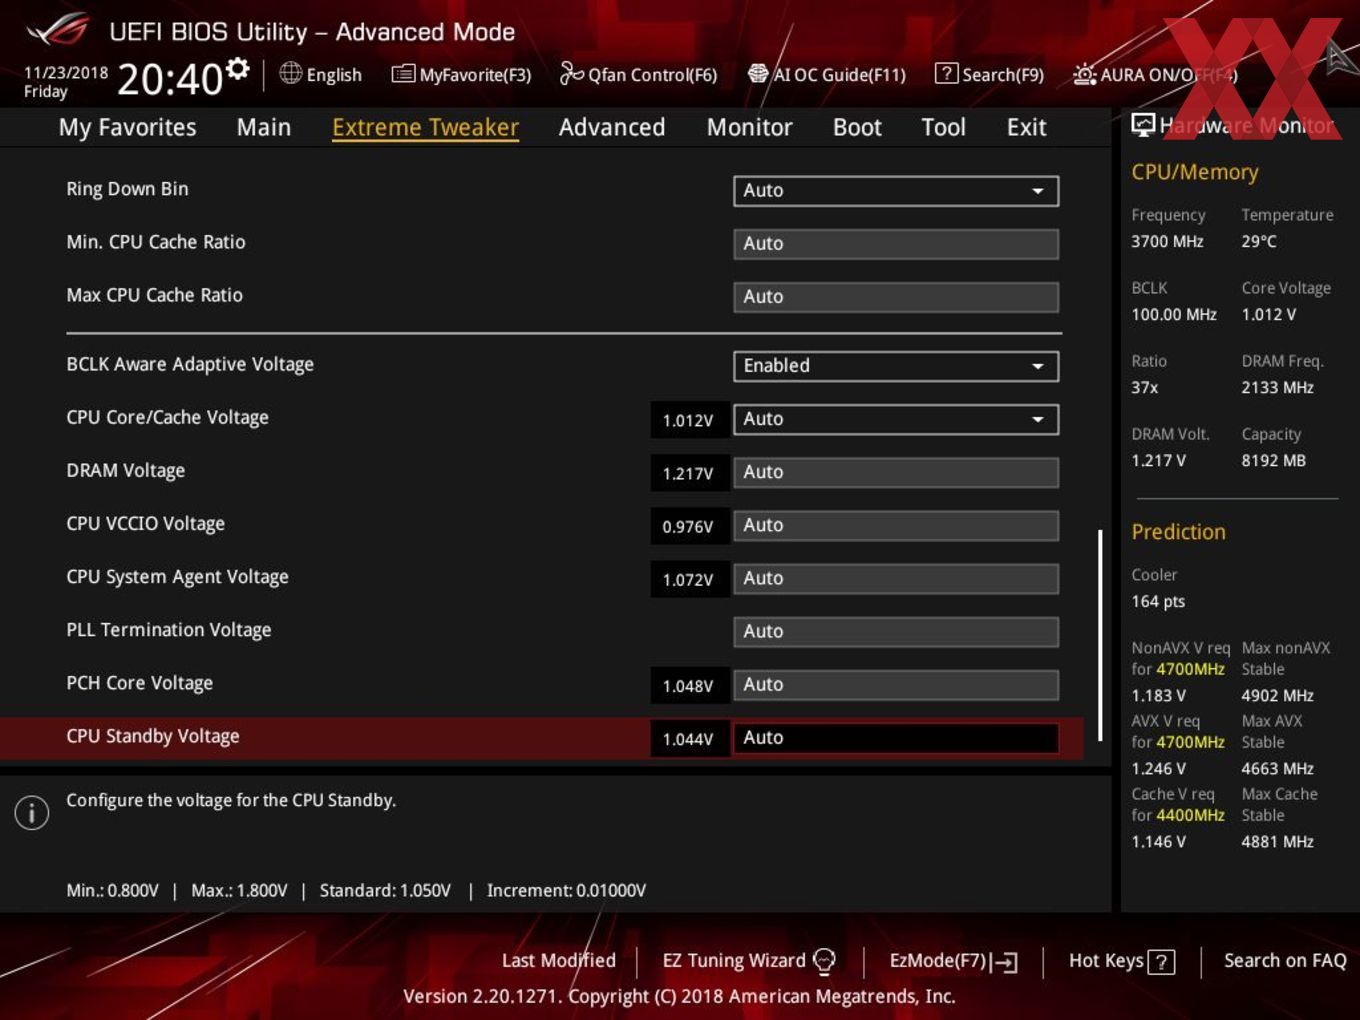Click the Hot Keys question mark icon
The width and height of the screenshot is (1360, 1020).
click(x=1161, y=962)
